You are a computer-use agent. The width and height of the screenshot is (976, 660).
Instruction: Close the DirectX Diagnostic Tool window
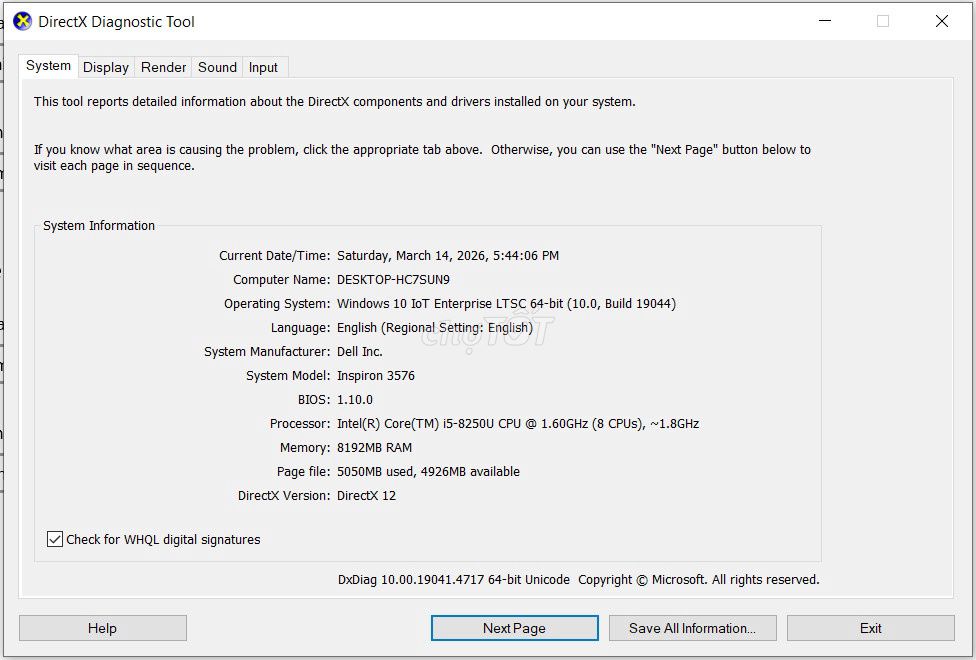942,21
